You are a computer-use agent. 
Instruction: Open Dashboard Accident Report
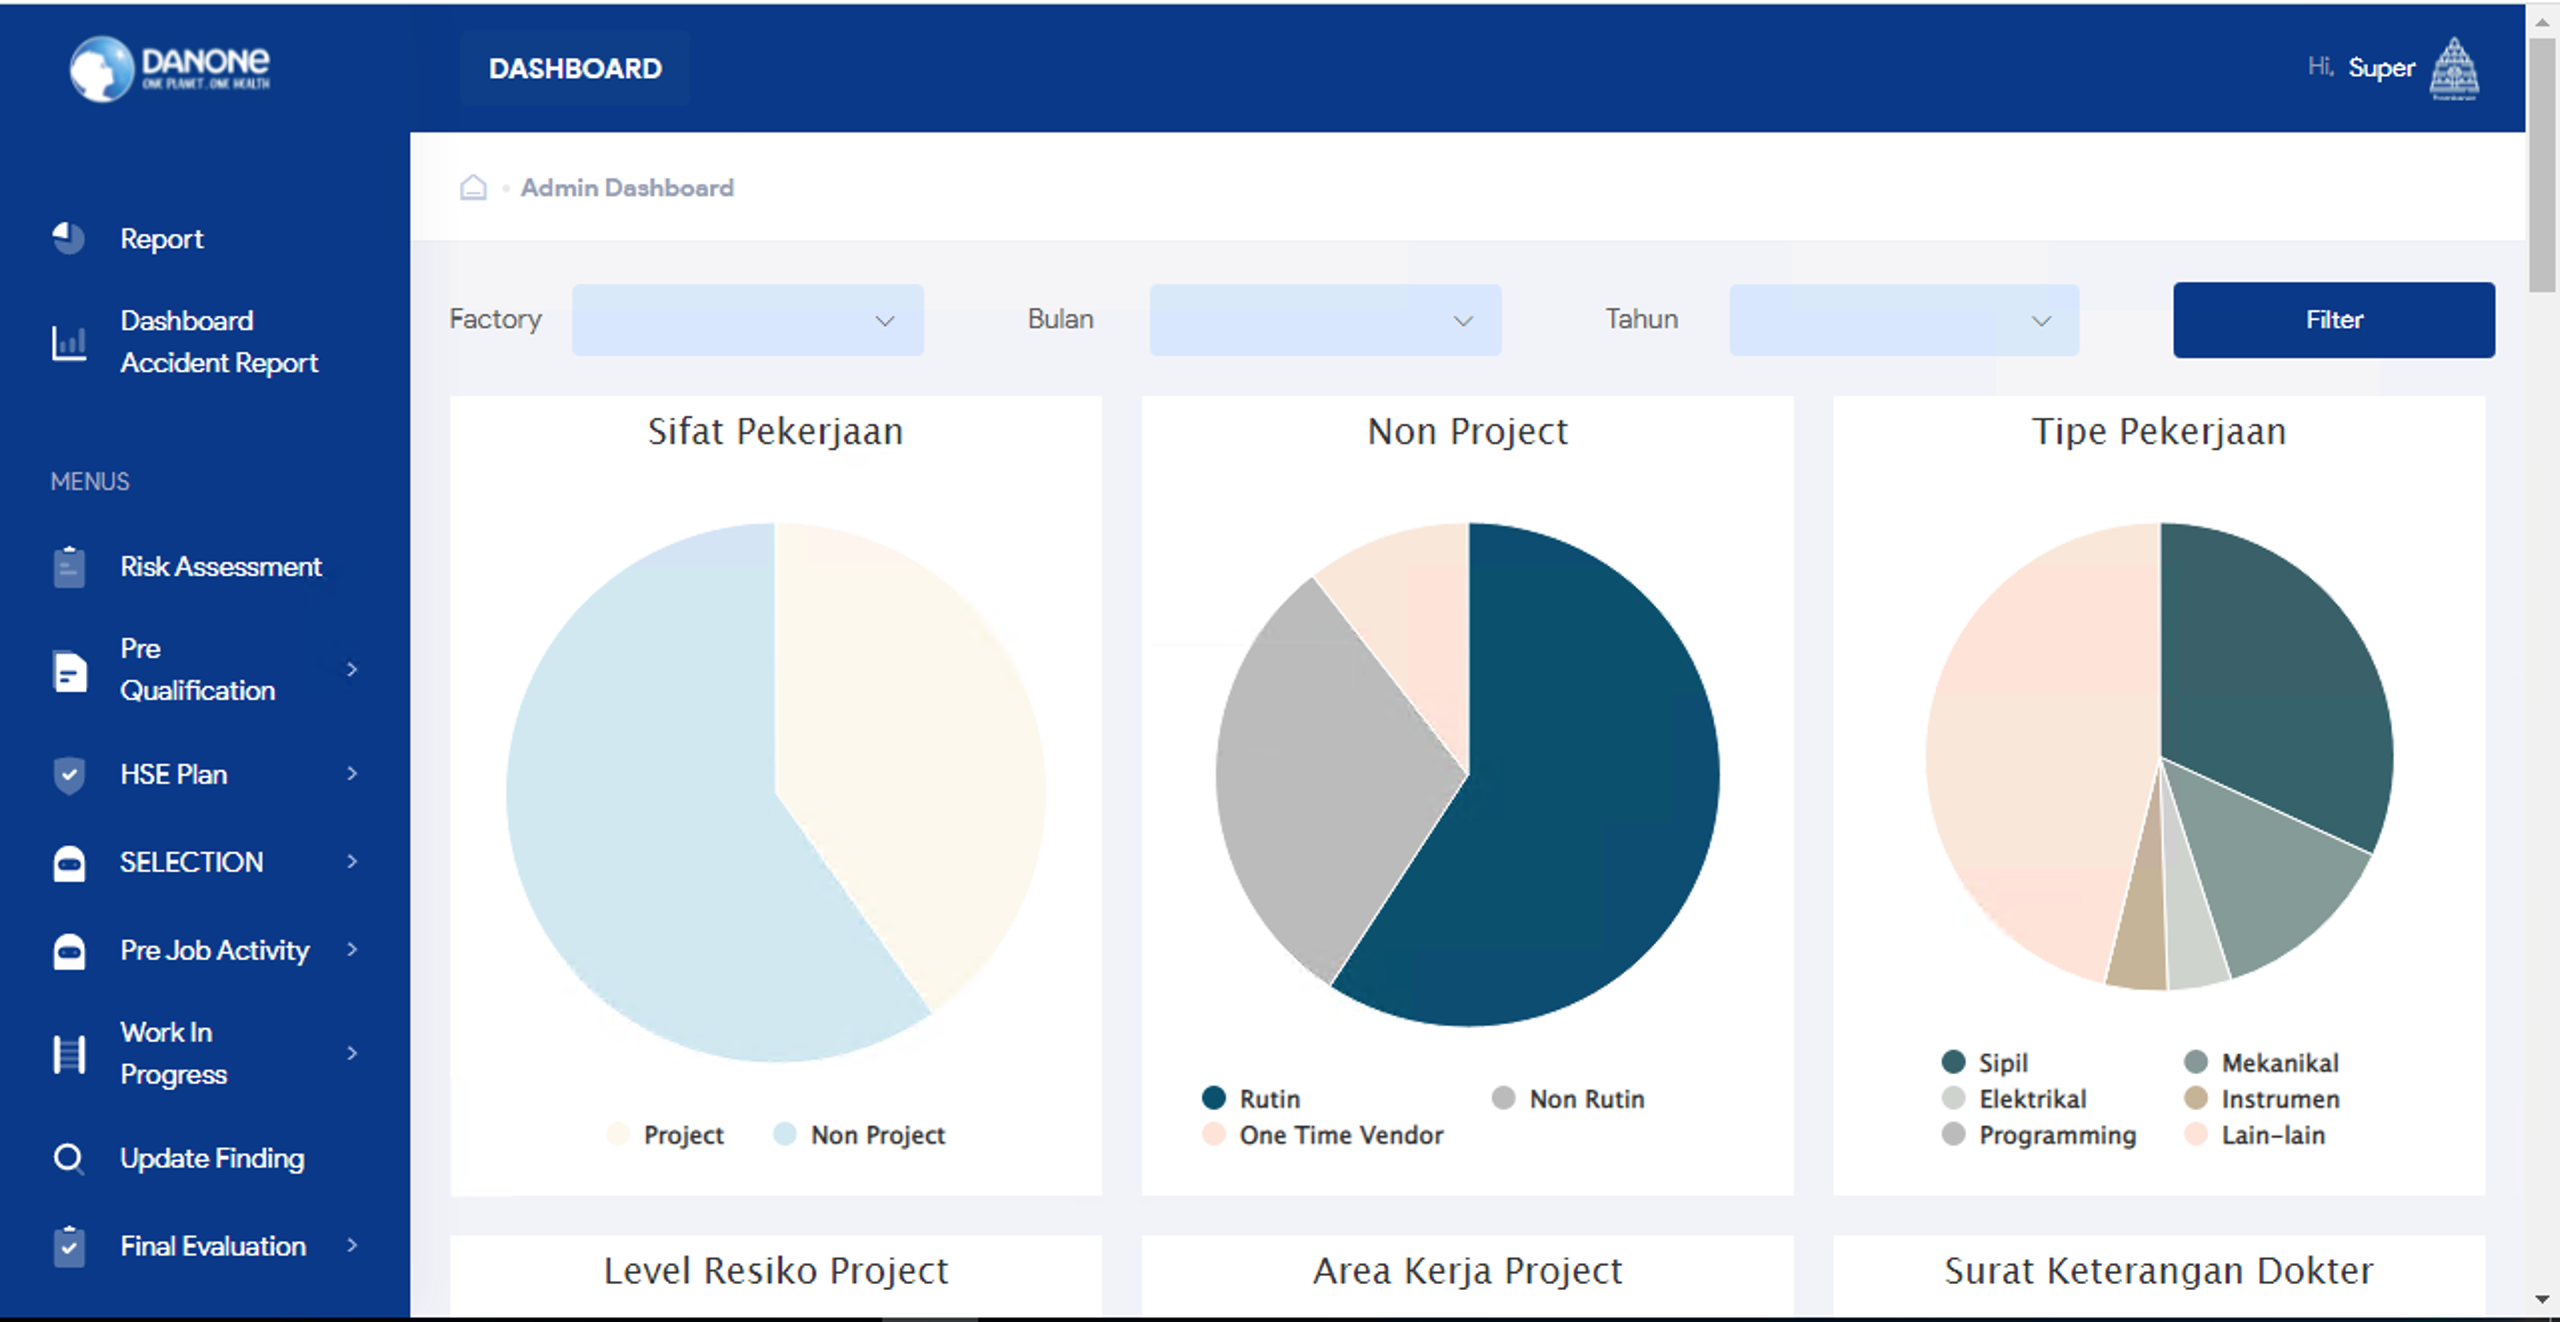[x=219, y=342]
